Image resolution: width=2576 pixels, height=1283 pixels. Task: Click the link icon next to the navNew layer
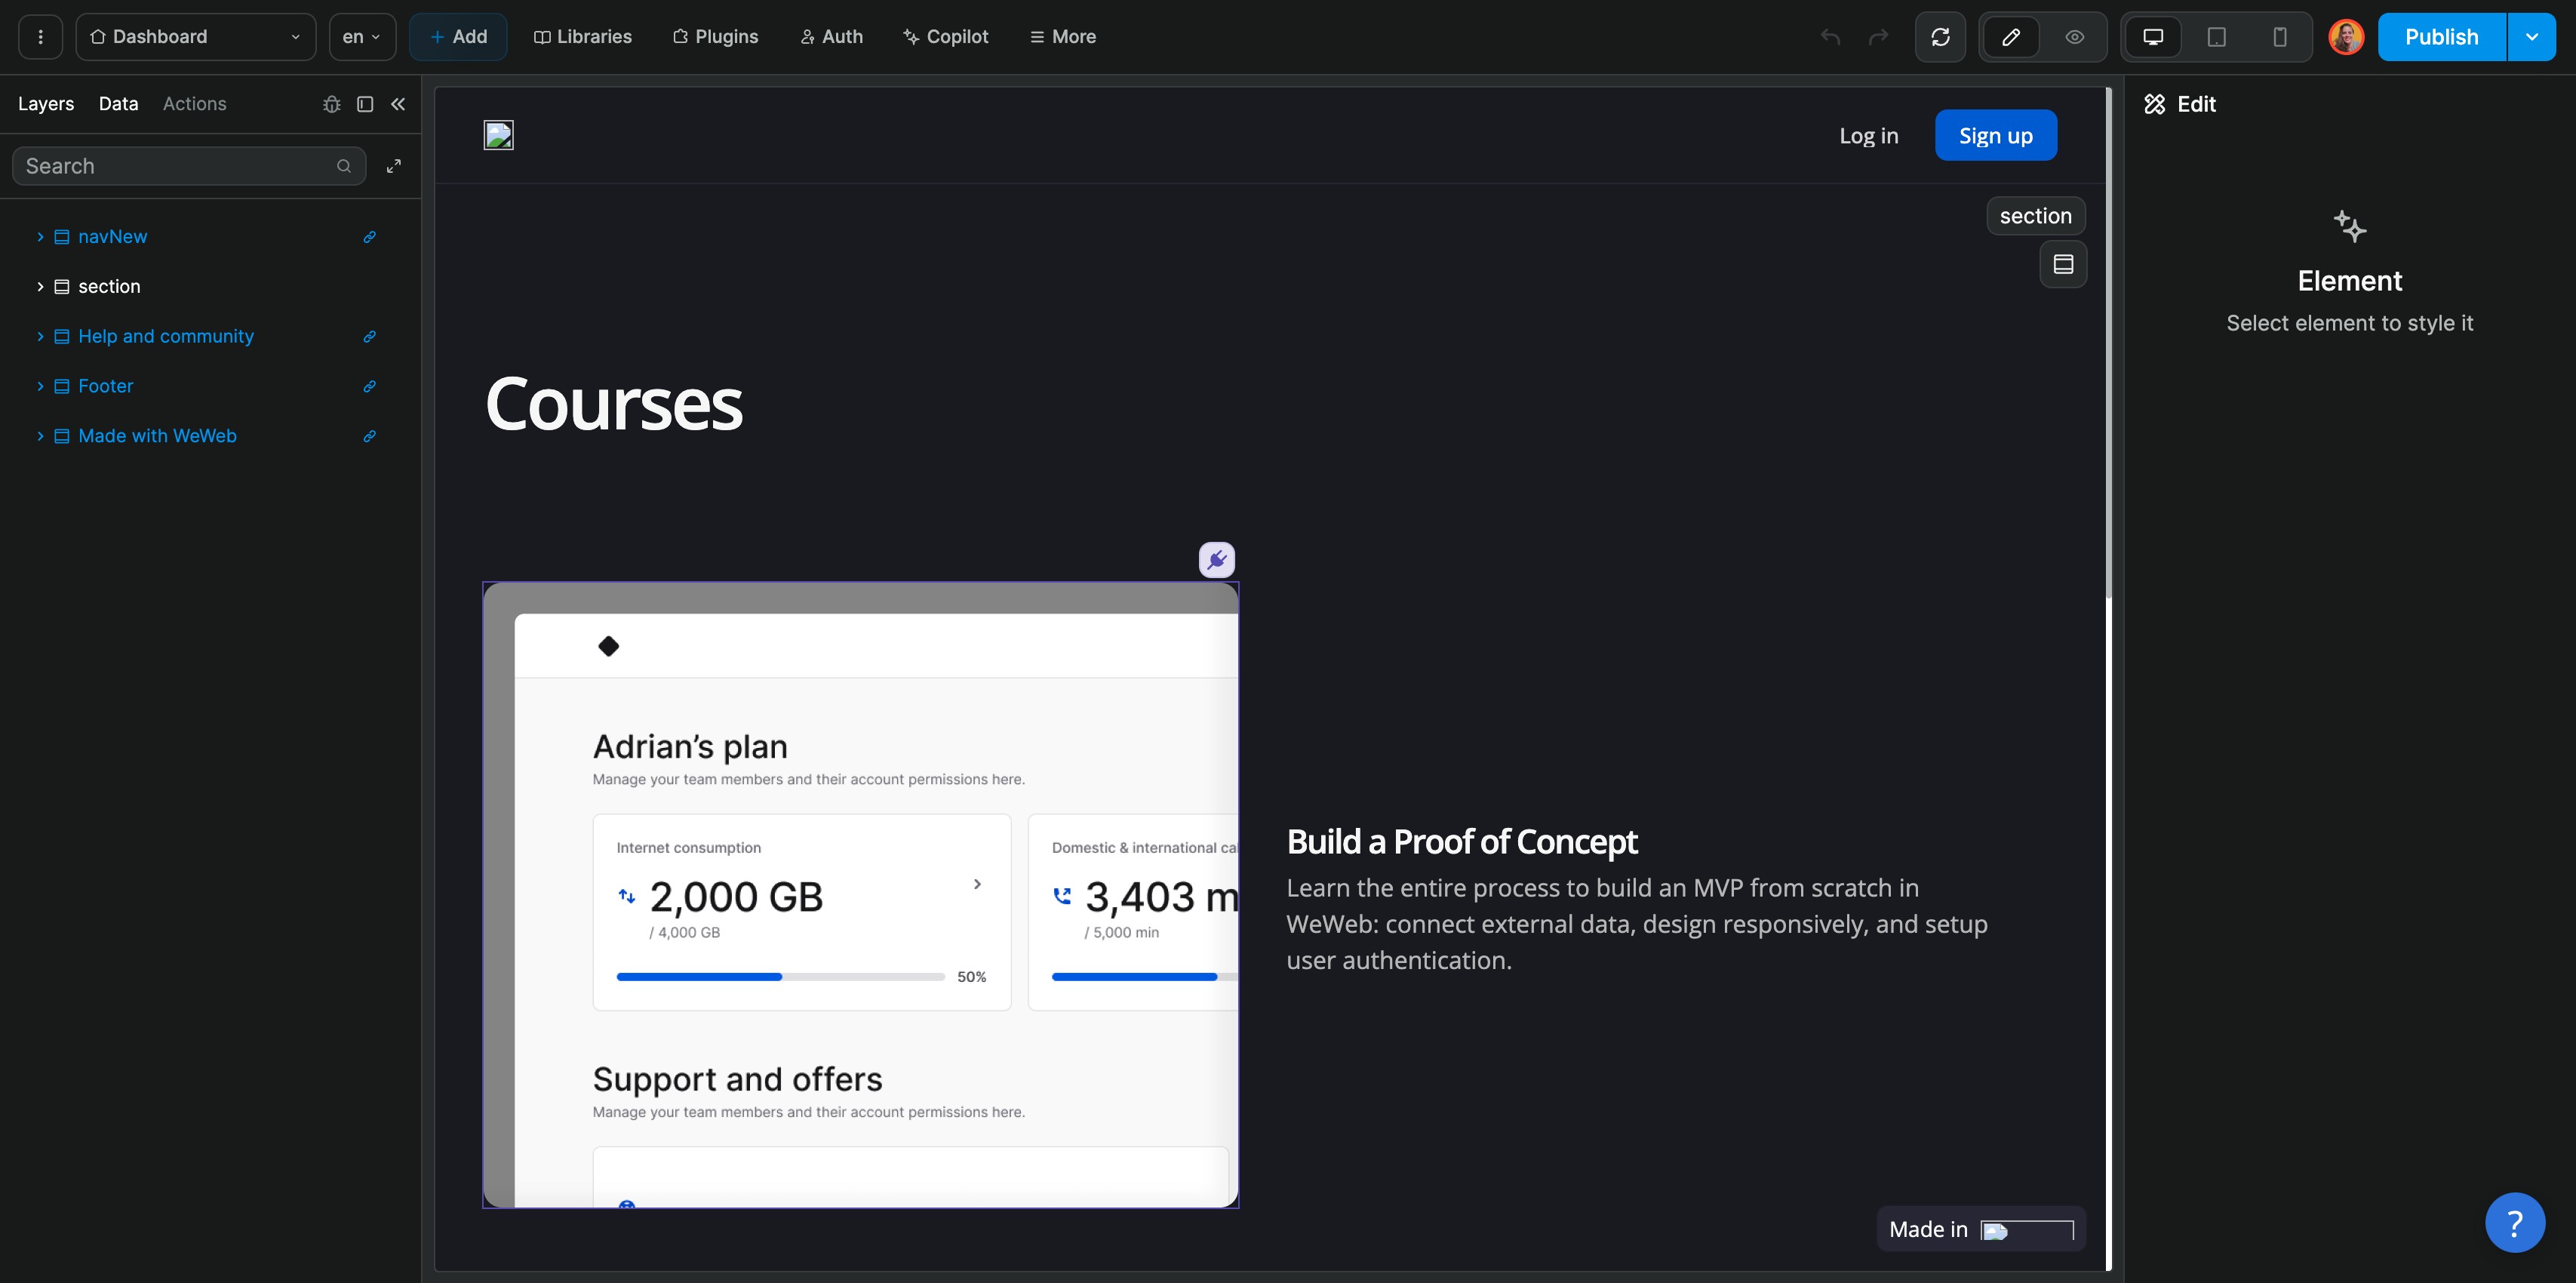tap(369, 237)
